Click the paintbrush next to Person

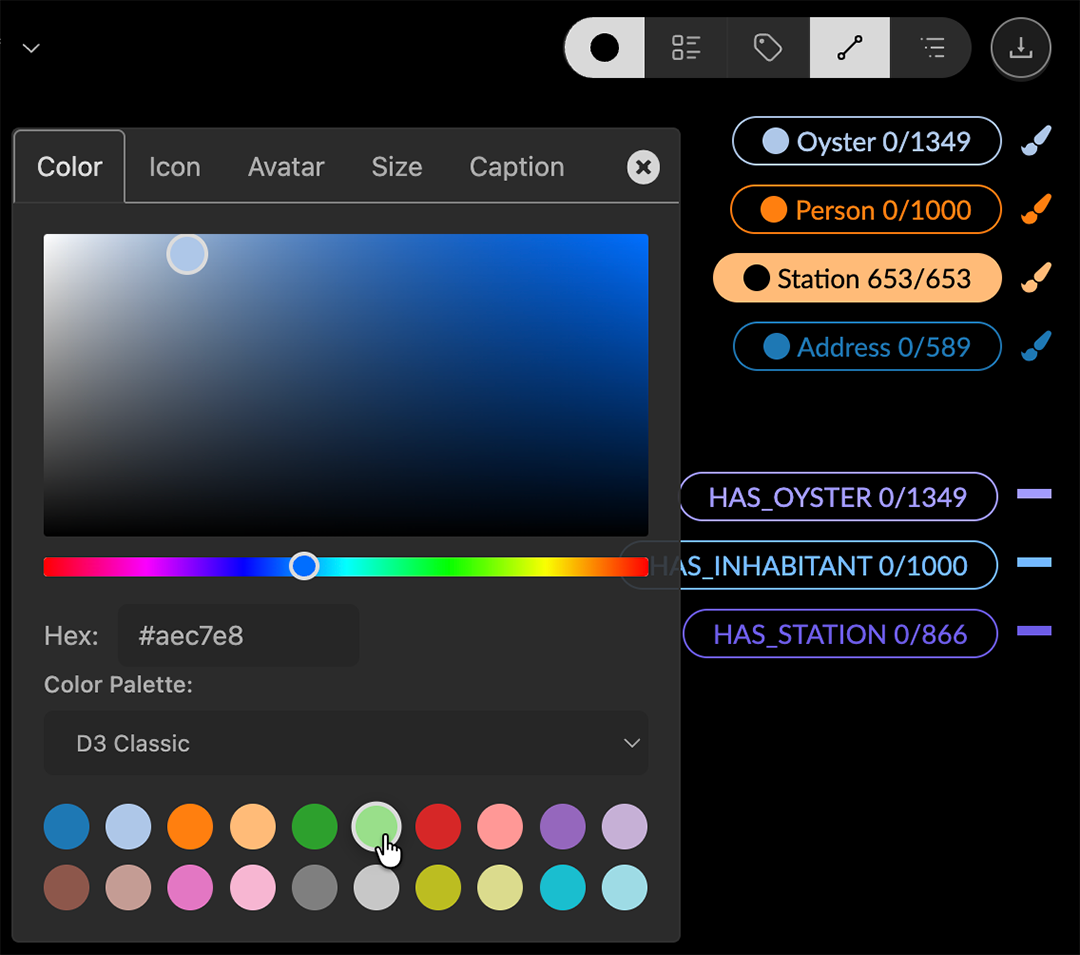[x=1036, y=210]
